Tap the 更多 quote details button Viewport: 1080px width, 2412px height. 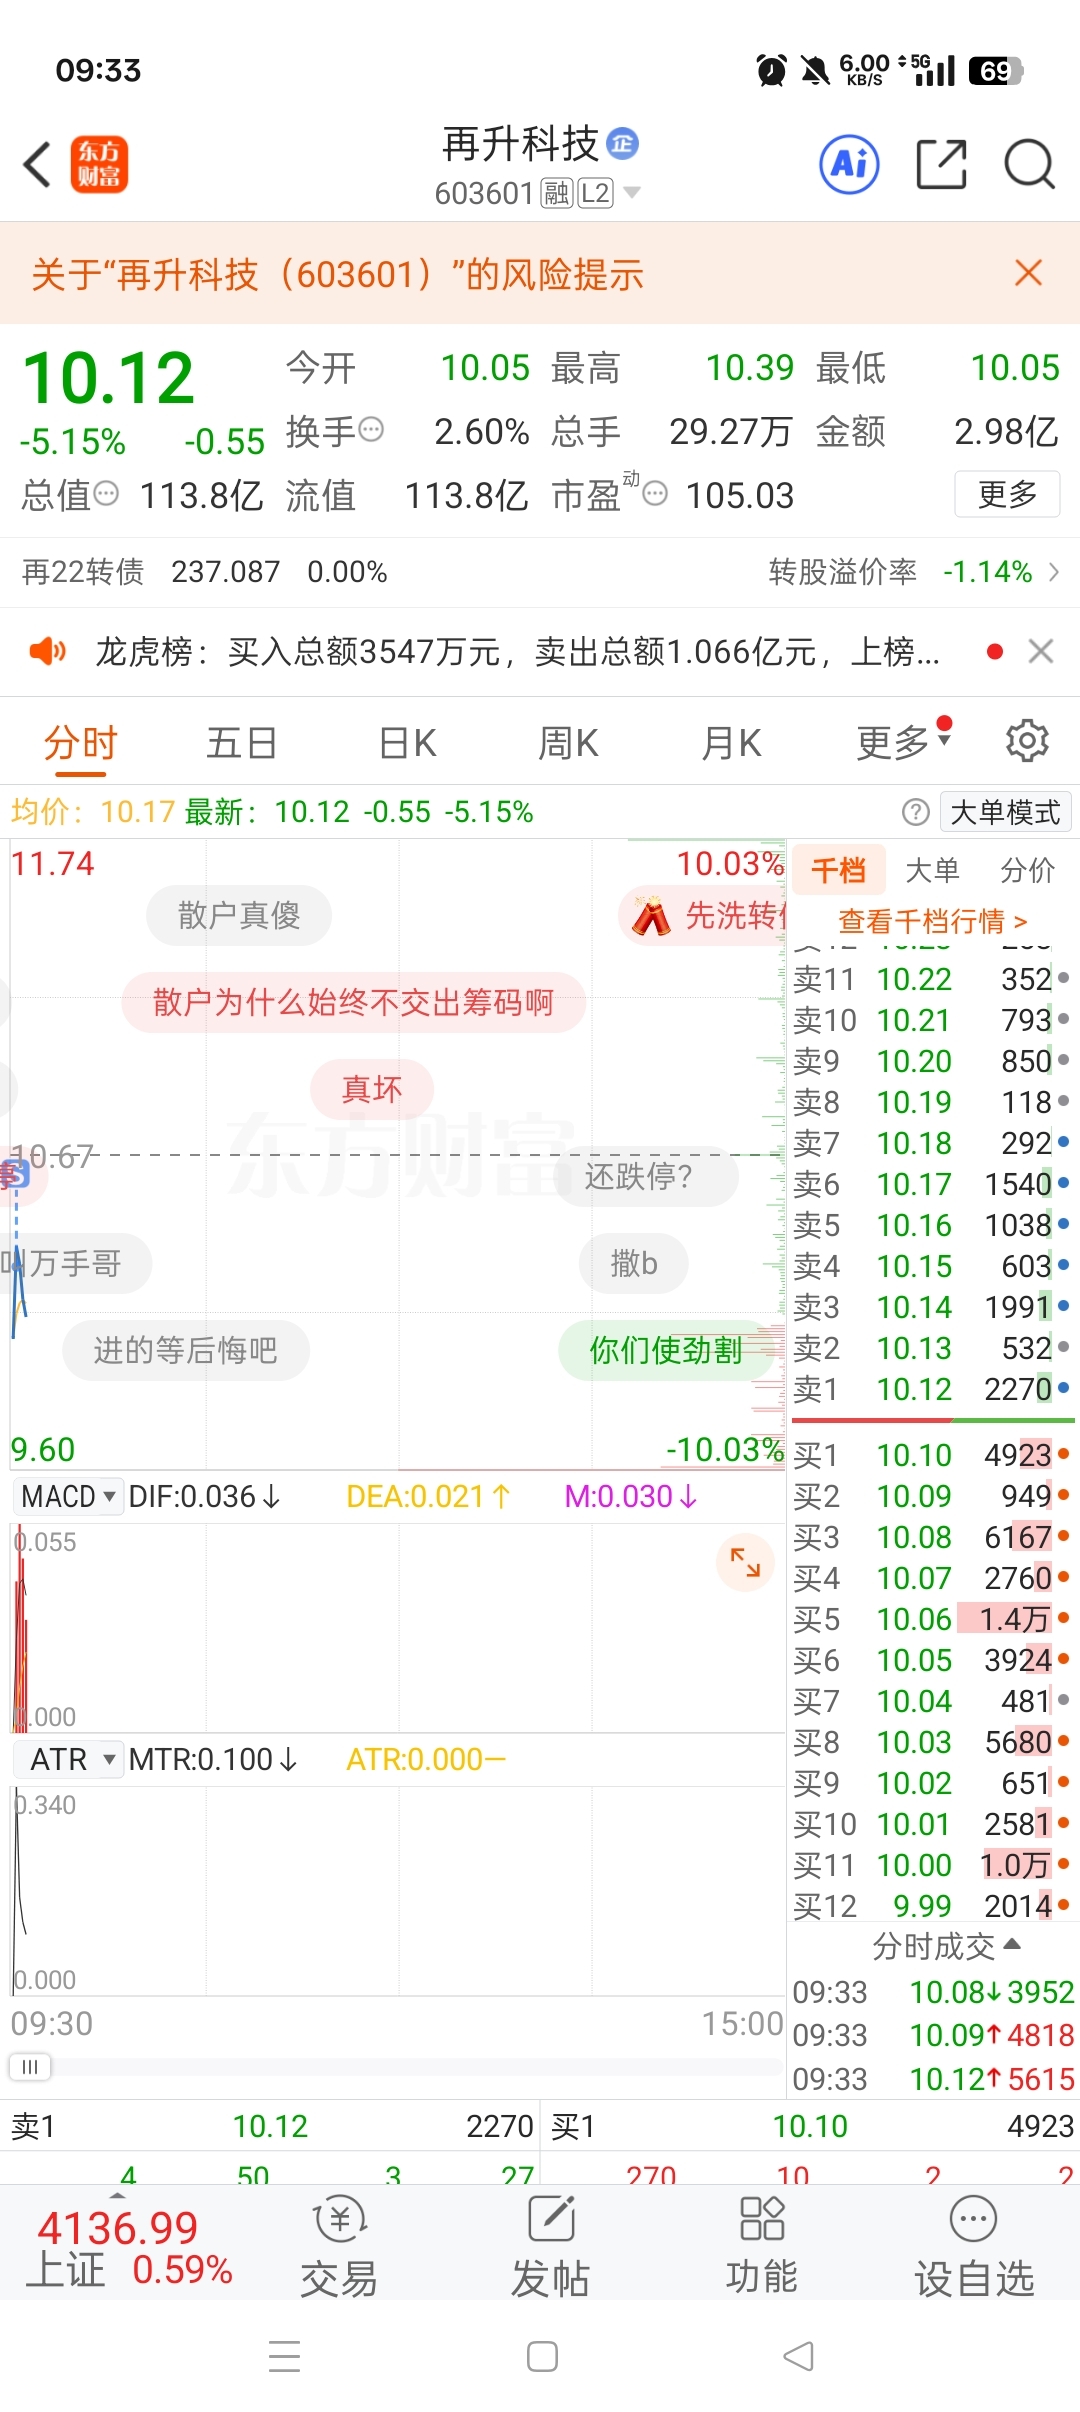(x=1007, y=494)
